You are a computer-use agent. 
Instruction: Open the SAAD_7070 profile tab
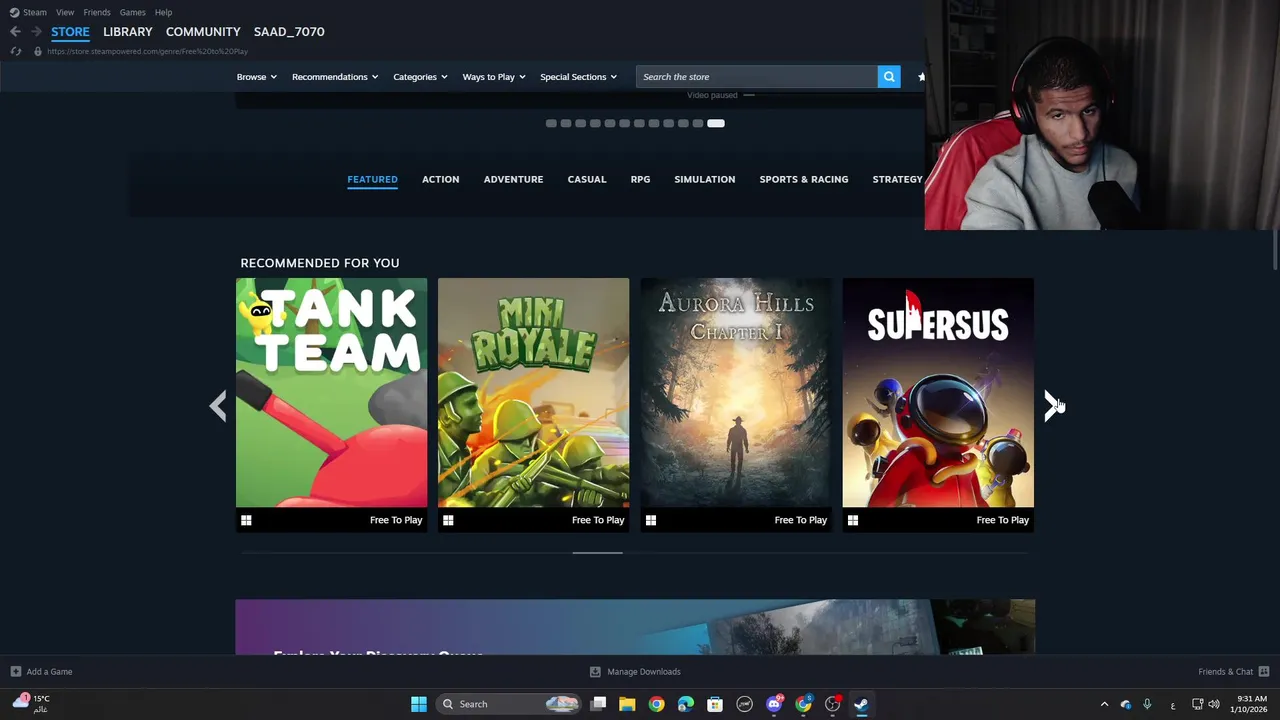(289, 32)
